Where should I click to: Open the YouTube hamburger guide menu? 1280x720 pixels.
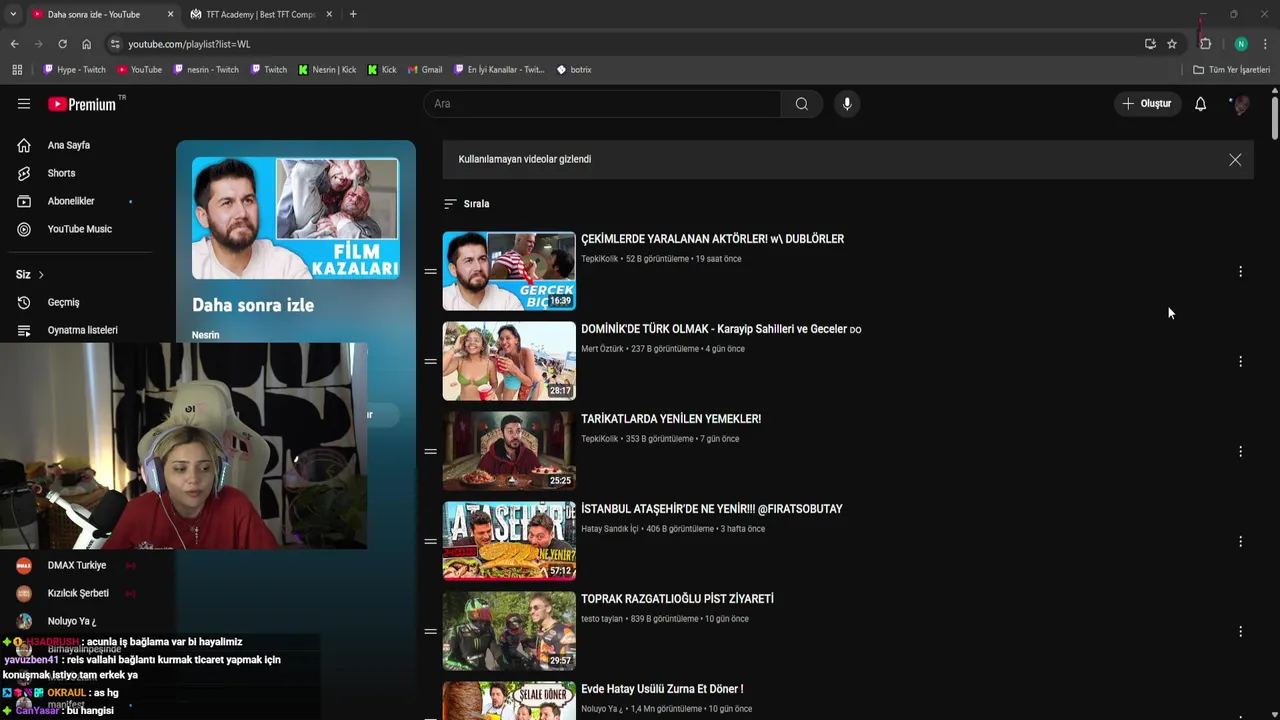click(x=24, y=104)
